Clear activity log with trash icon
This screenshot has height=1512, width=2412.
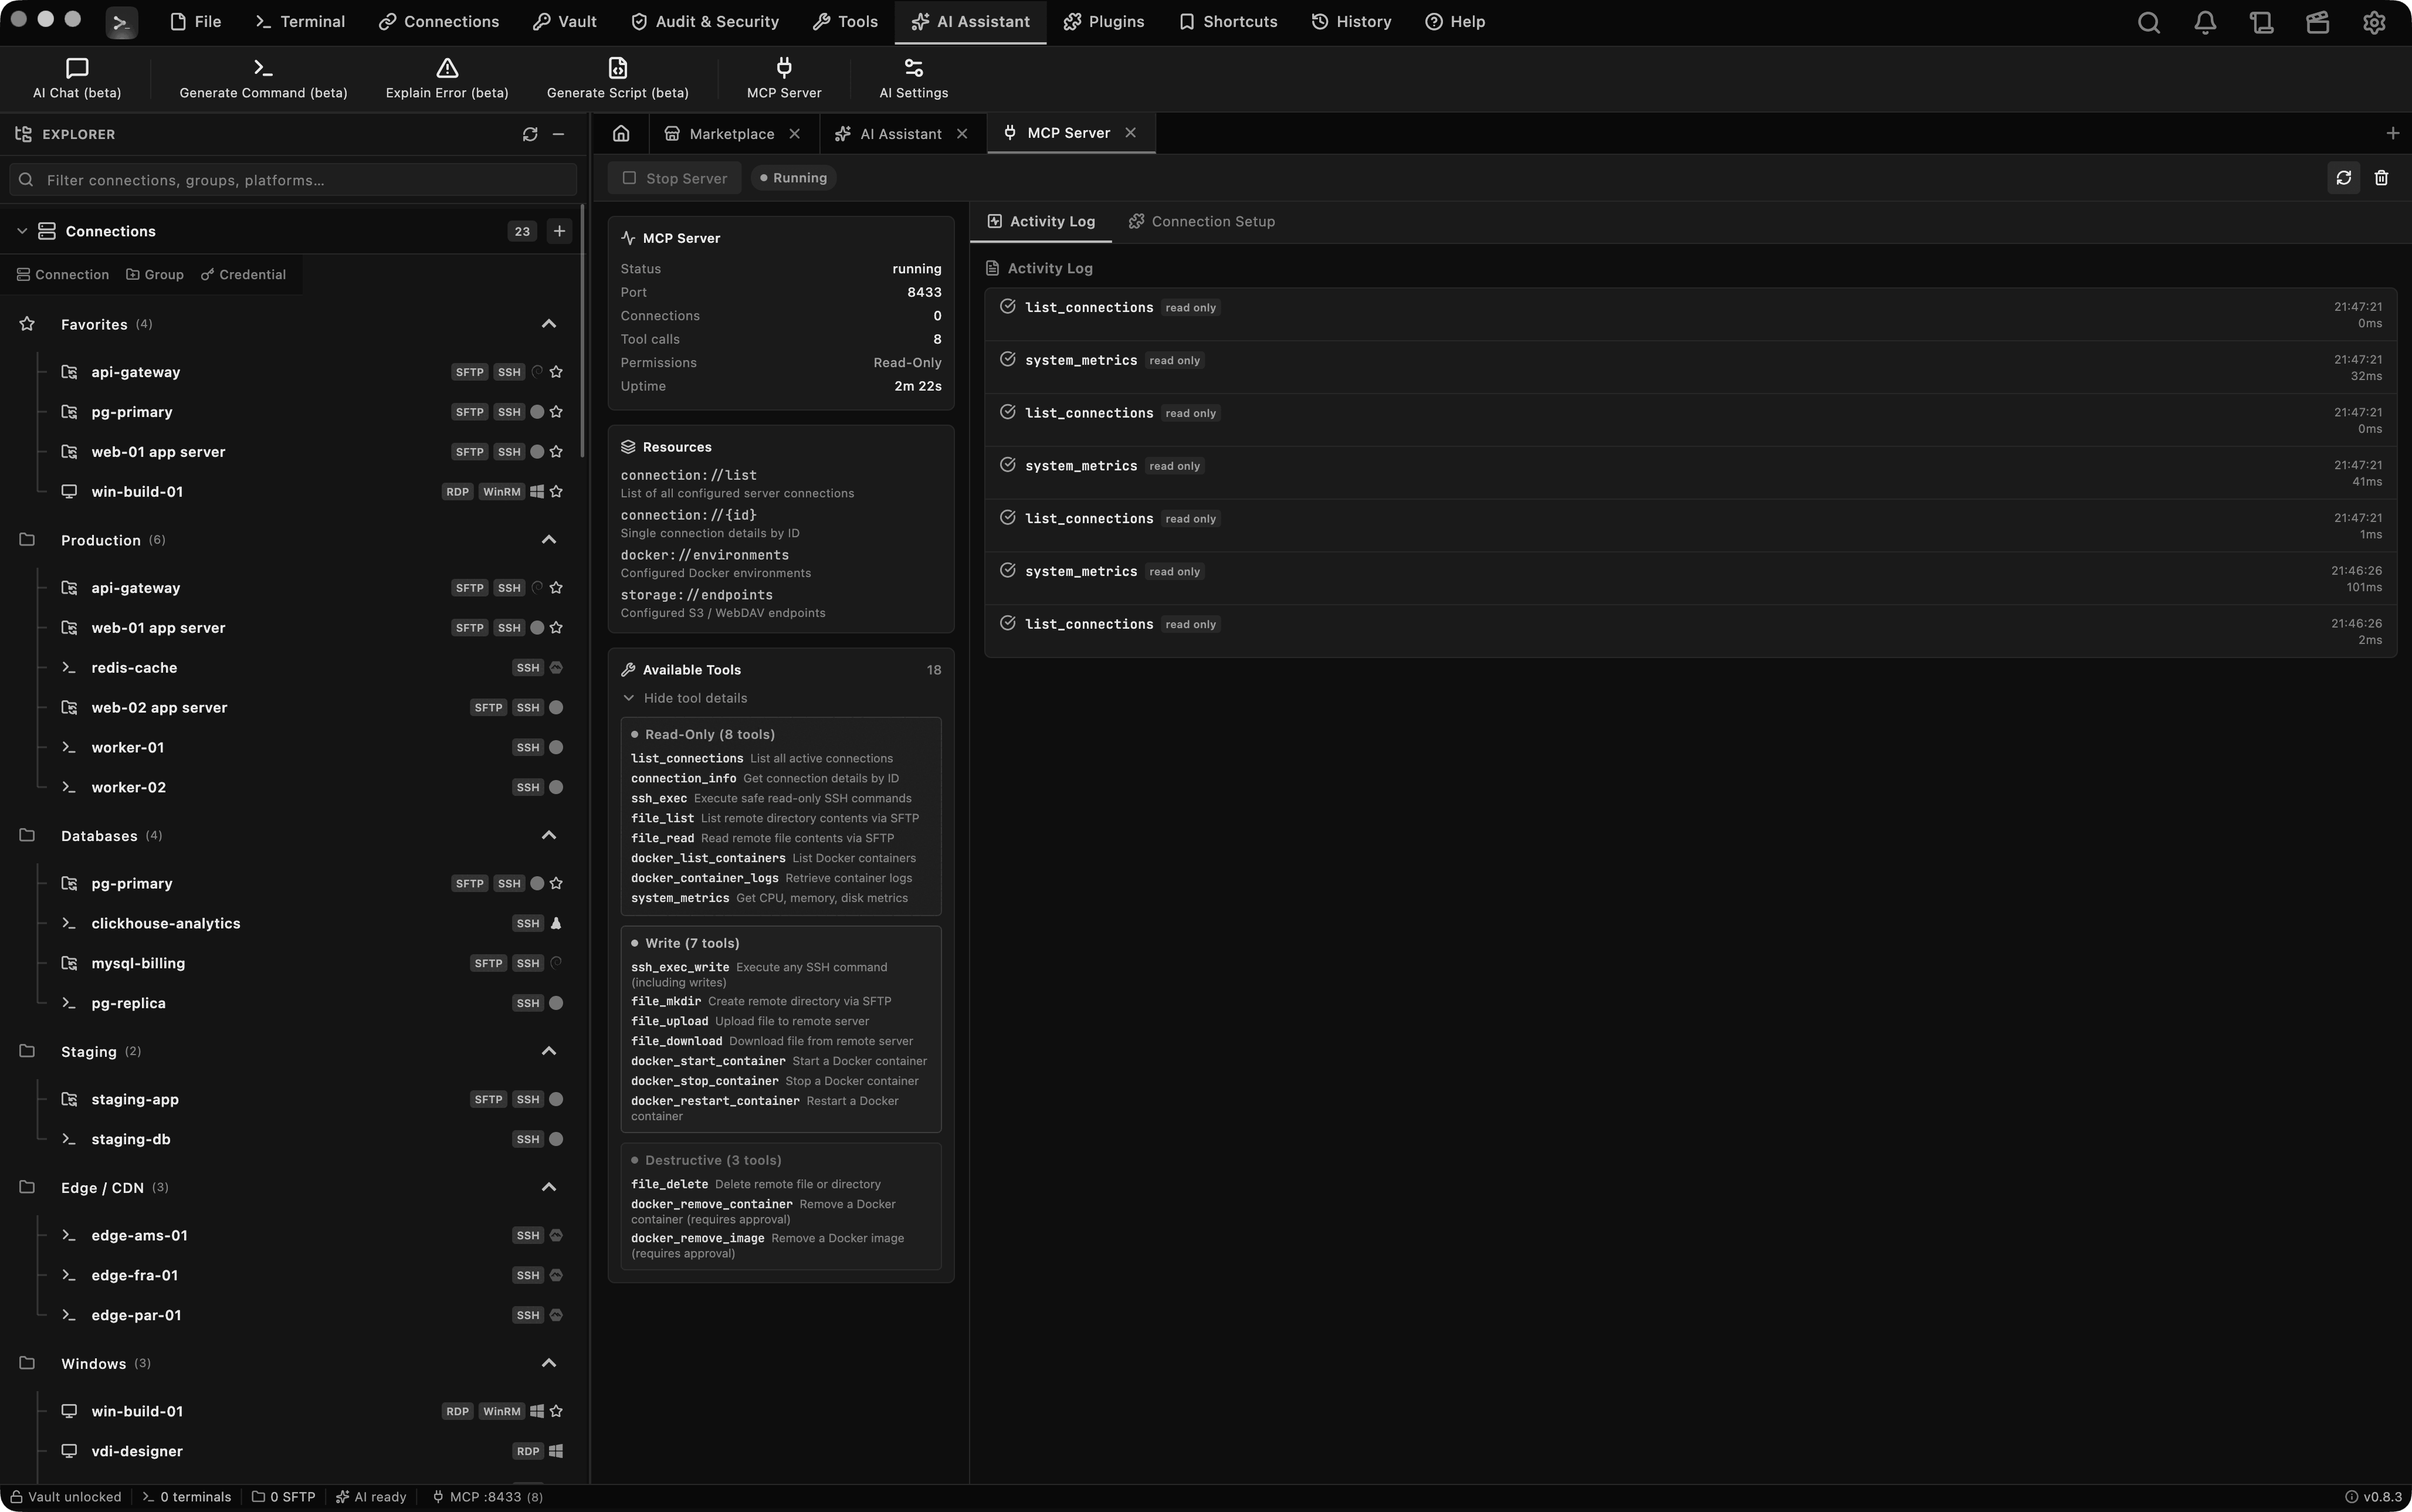tap(2381, 178)
